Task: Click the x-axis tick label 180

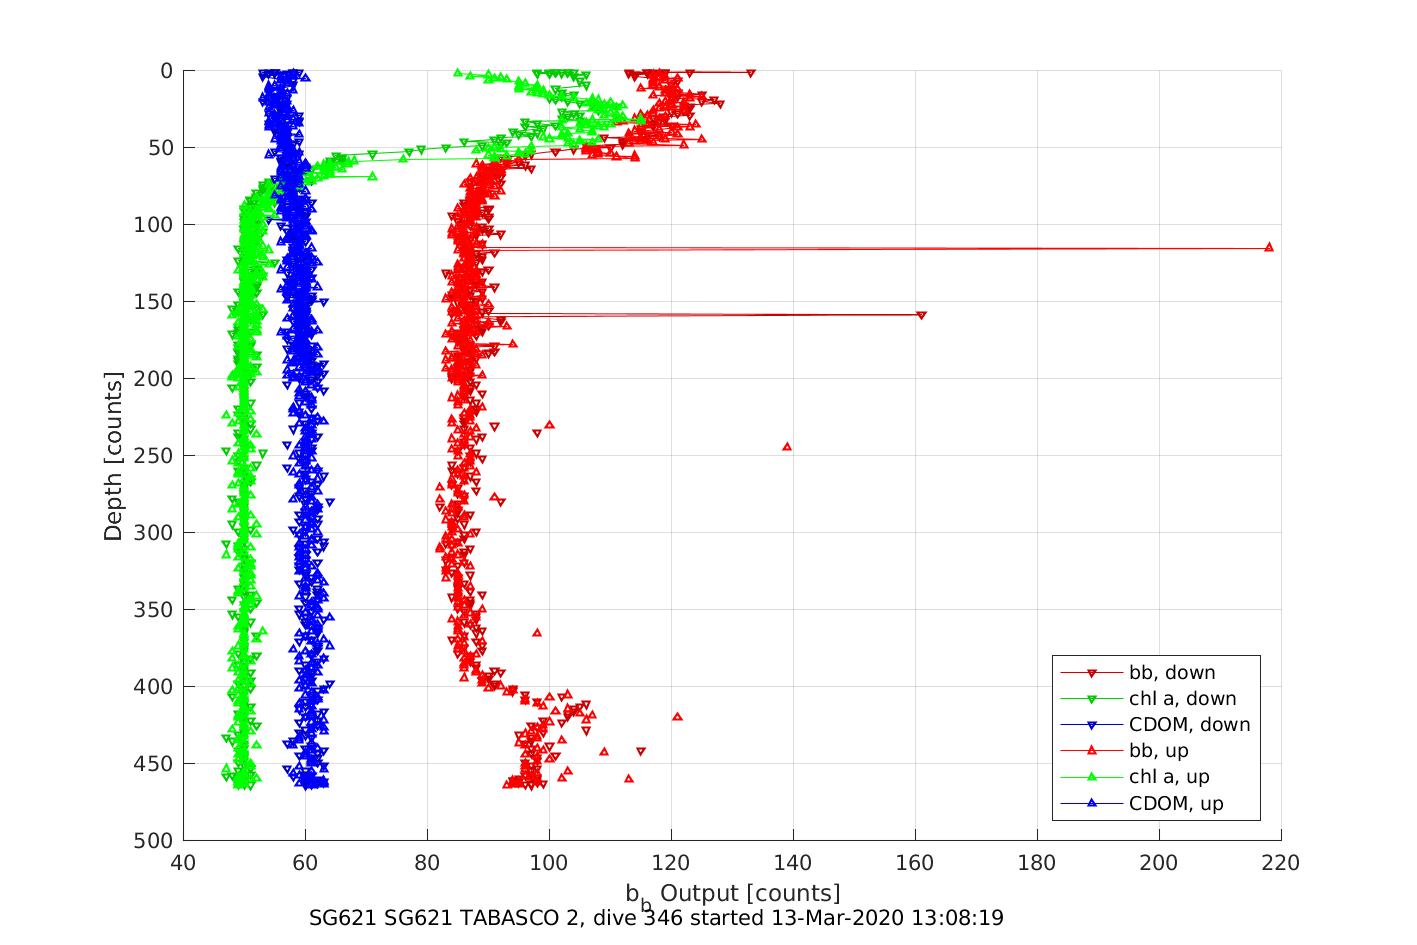Action: click(x=1037, y=863)
